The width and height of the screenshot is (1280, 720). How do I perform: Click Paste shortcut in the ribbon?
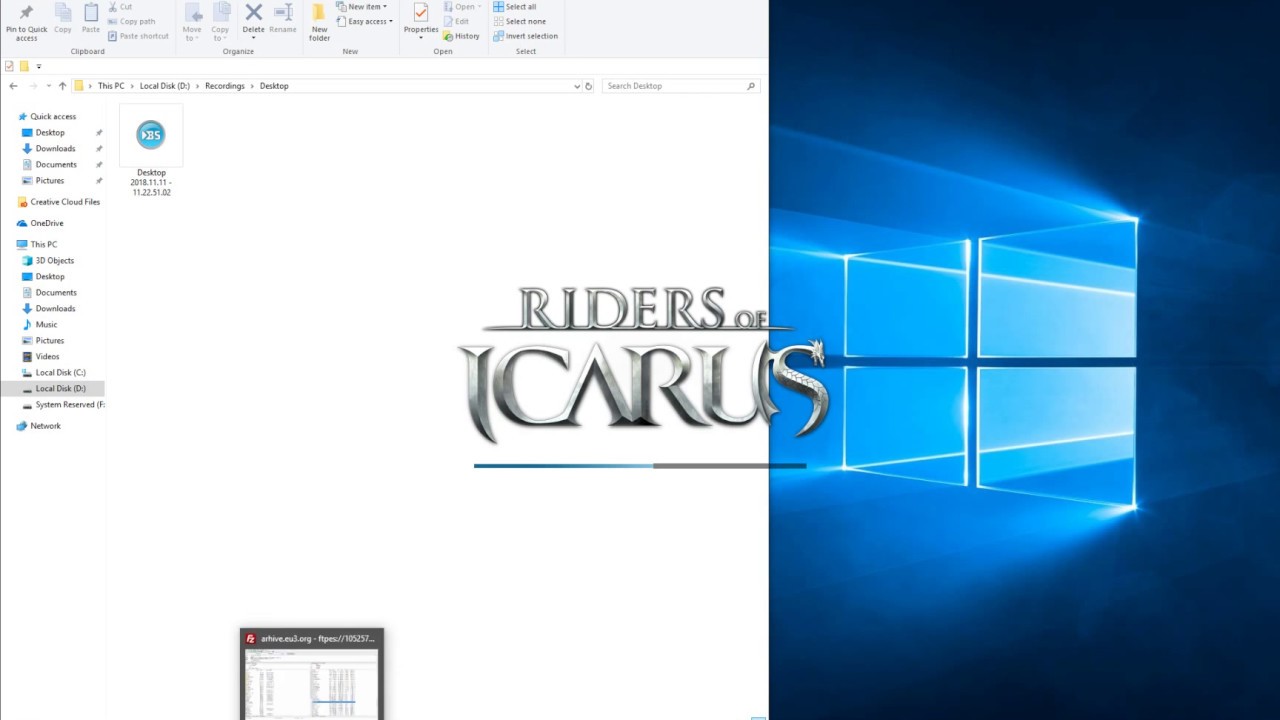138,36
